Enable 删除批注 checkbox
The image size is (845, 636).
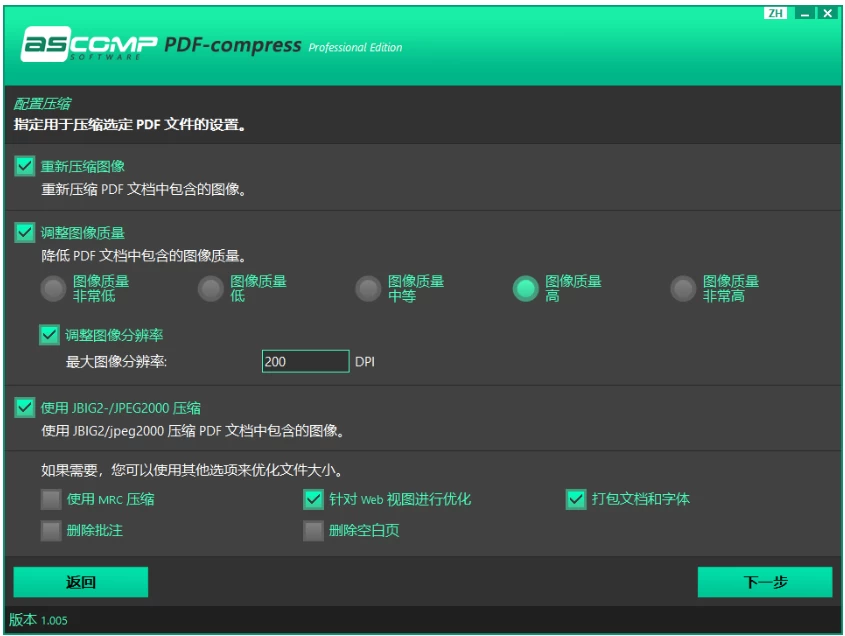pyautogui.click(x=51, y=530)
